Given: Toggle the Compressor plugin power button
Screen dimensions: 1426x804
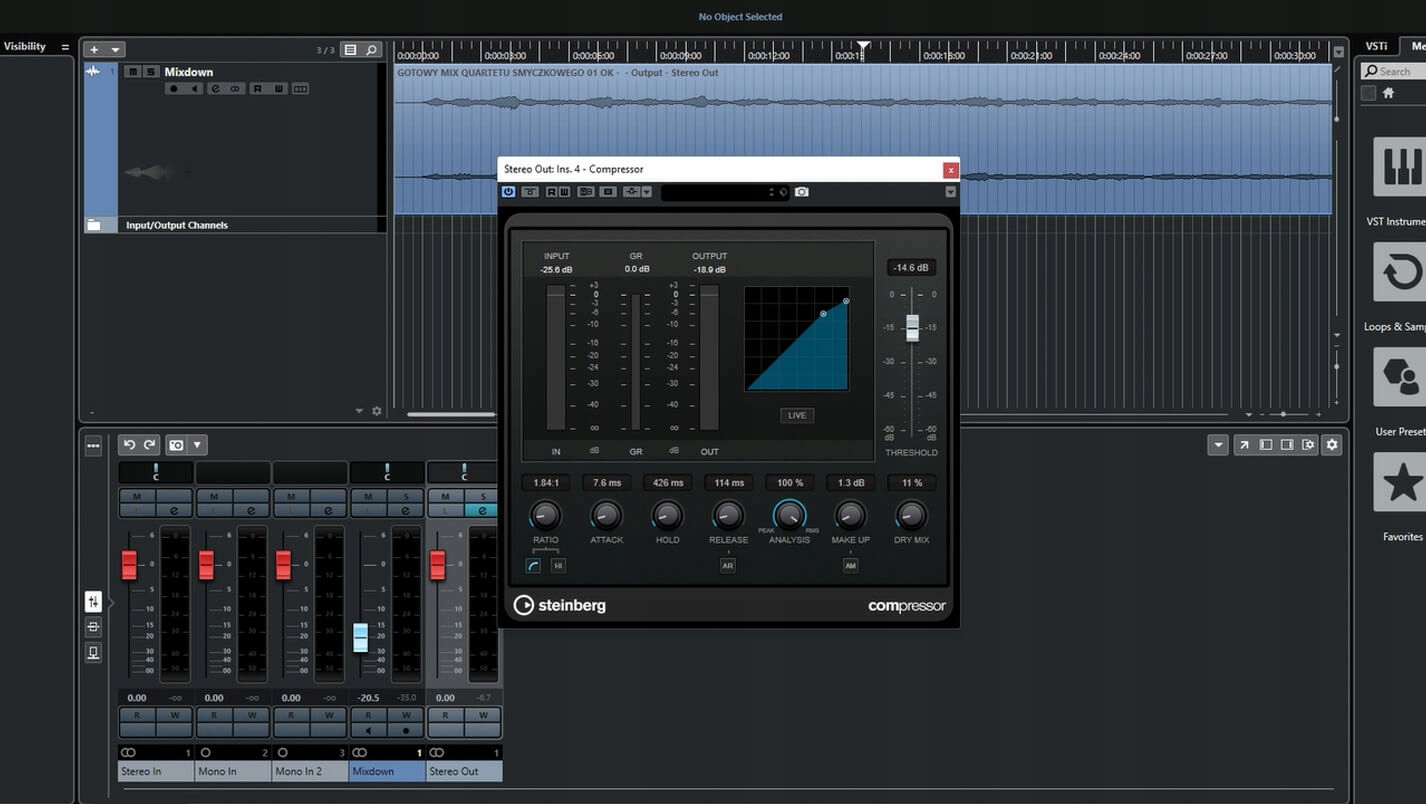Looking at the screenshot, I should [x=508, y=192].
